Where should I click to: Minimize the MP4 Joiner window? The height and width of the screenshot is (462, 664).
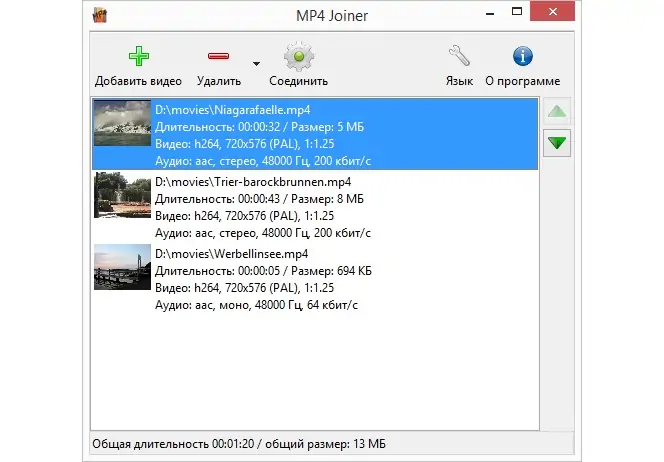click(x=490, y=14)
